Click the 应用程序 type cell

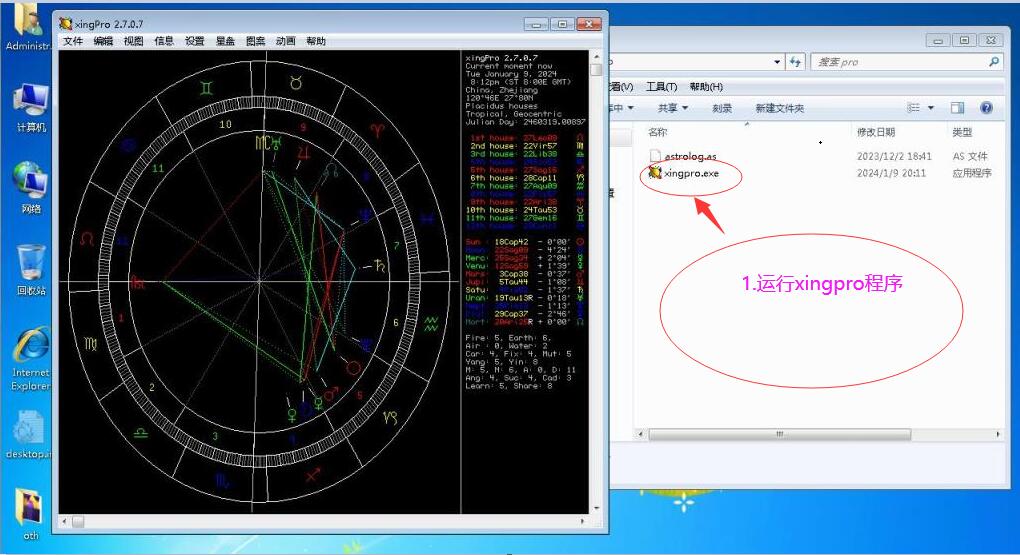[972, 173]
